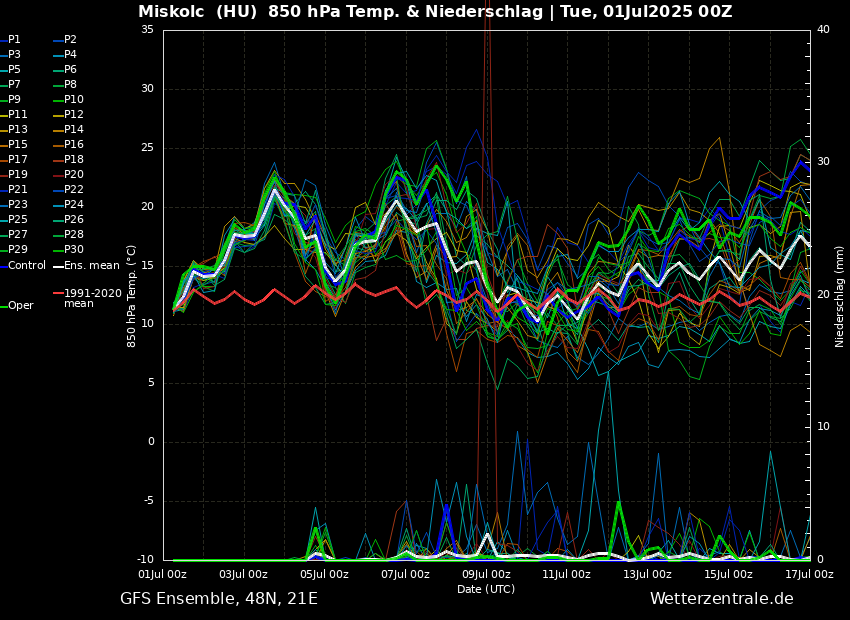Select the Oper legend entry
The width and height of the screenshot is (850, 620).
20,306
